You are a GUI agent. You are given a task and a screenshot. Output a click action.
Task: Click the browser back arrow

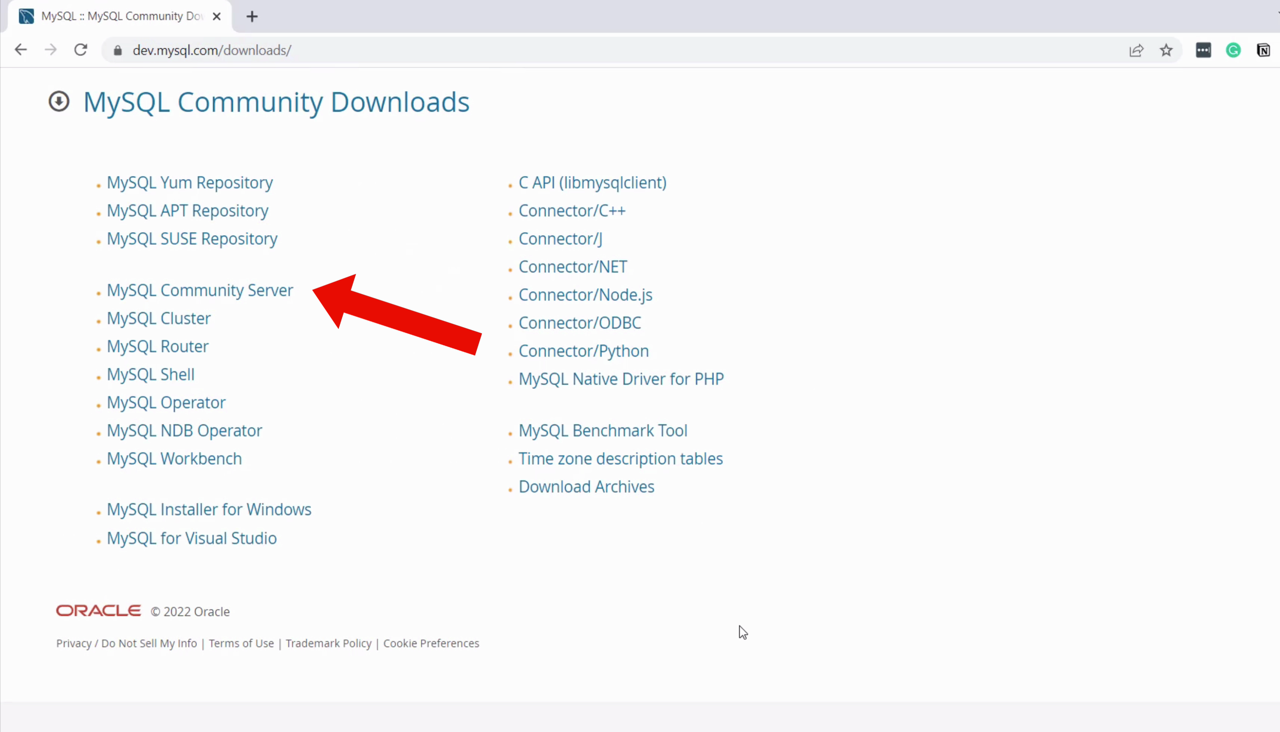[x=21, y=50]
